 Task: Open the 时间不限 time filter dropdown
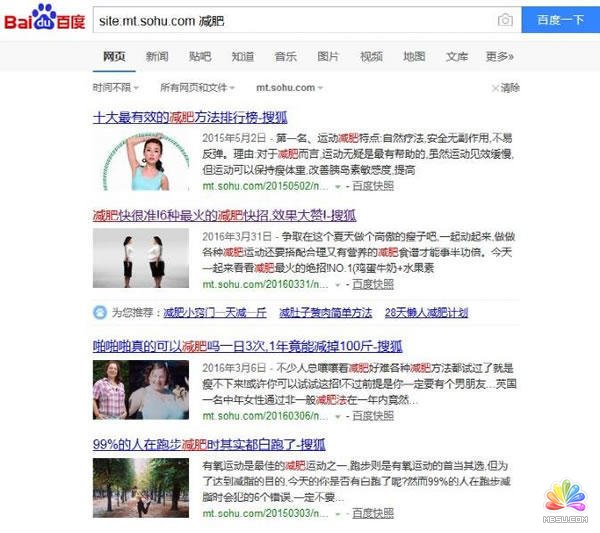tap(115, 88)
